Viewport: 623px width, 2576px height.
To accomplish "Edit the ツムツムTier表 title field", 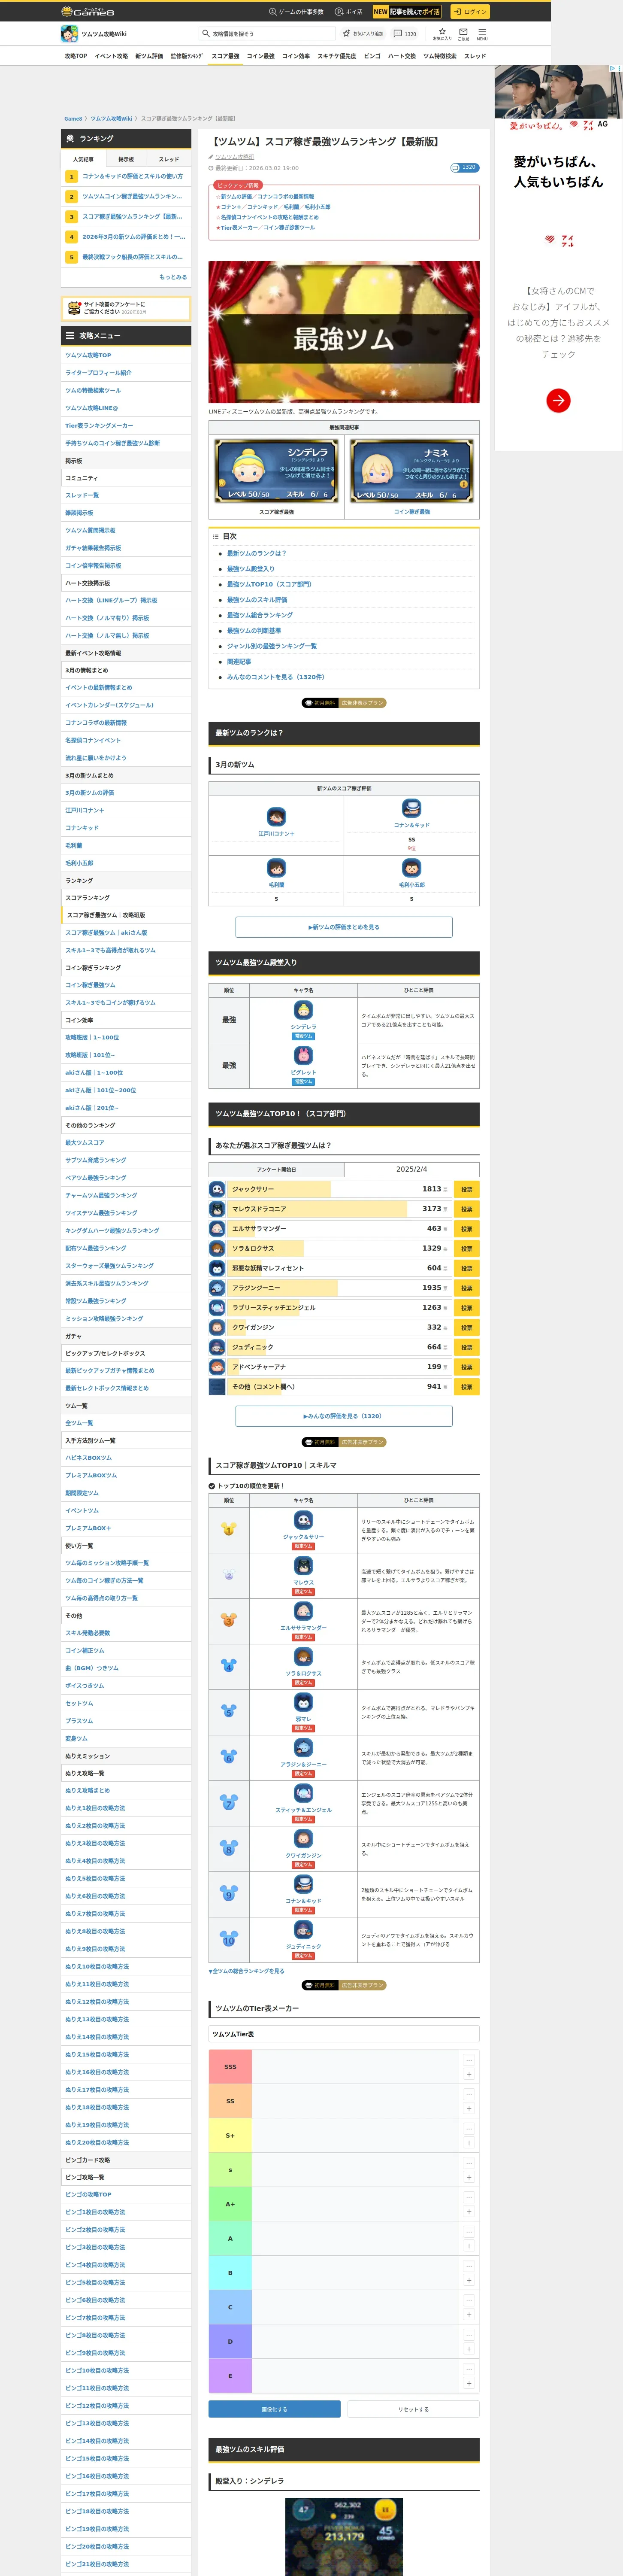I will point(344,2034).
